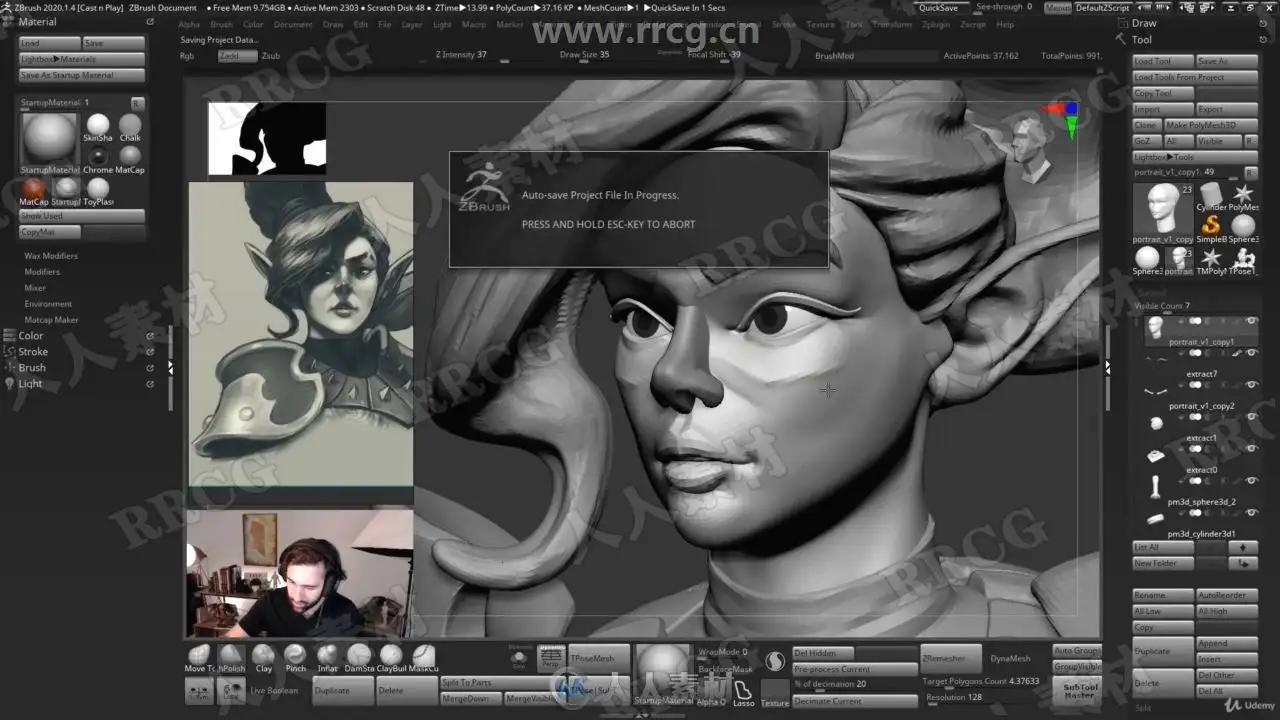Image resolution: width=1280 pixels, height=720 pixels.
Task: Click the elf portrait reference image
Action: (301, 334)
